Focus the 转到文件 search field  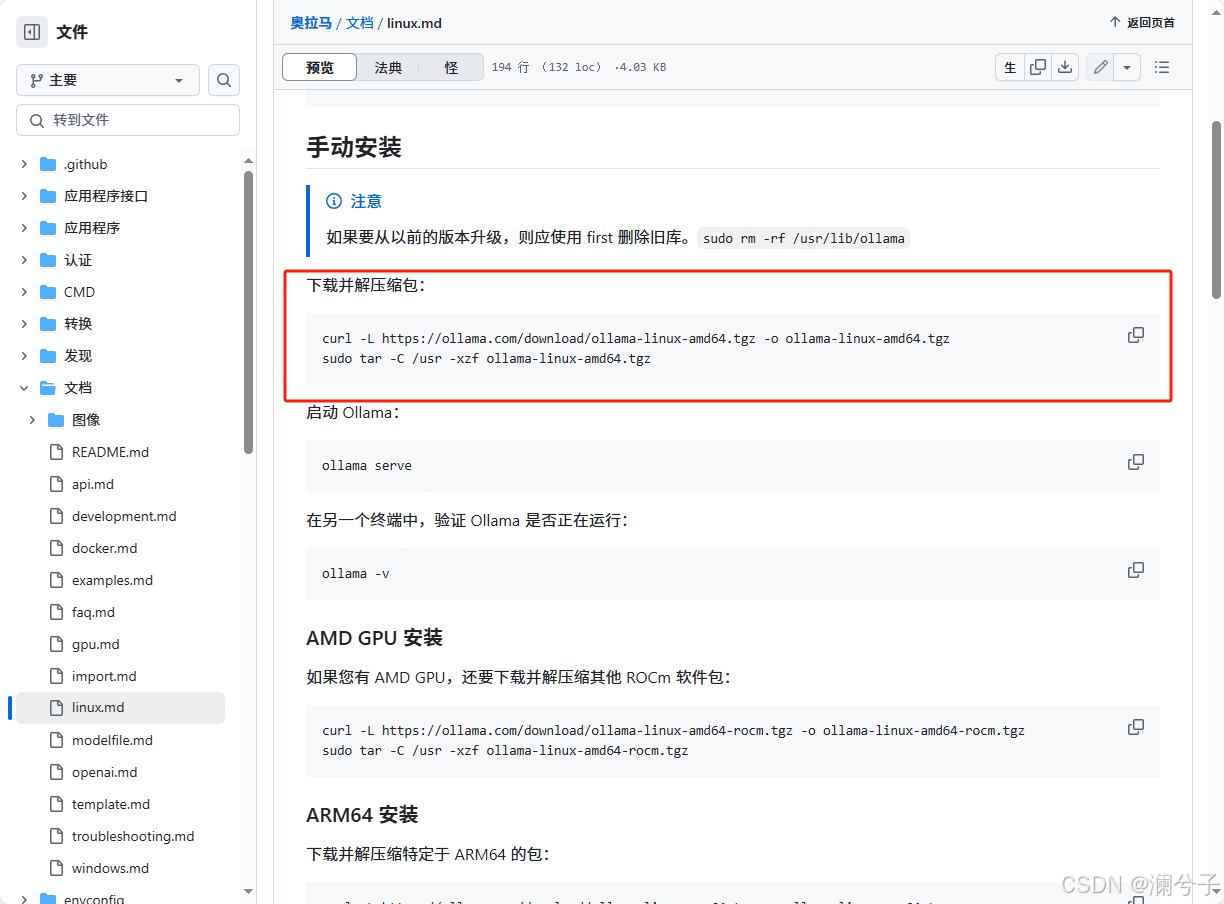click(128, 120)
